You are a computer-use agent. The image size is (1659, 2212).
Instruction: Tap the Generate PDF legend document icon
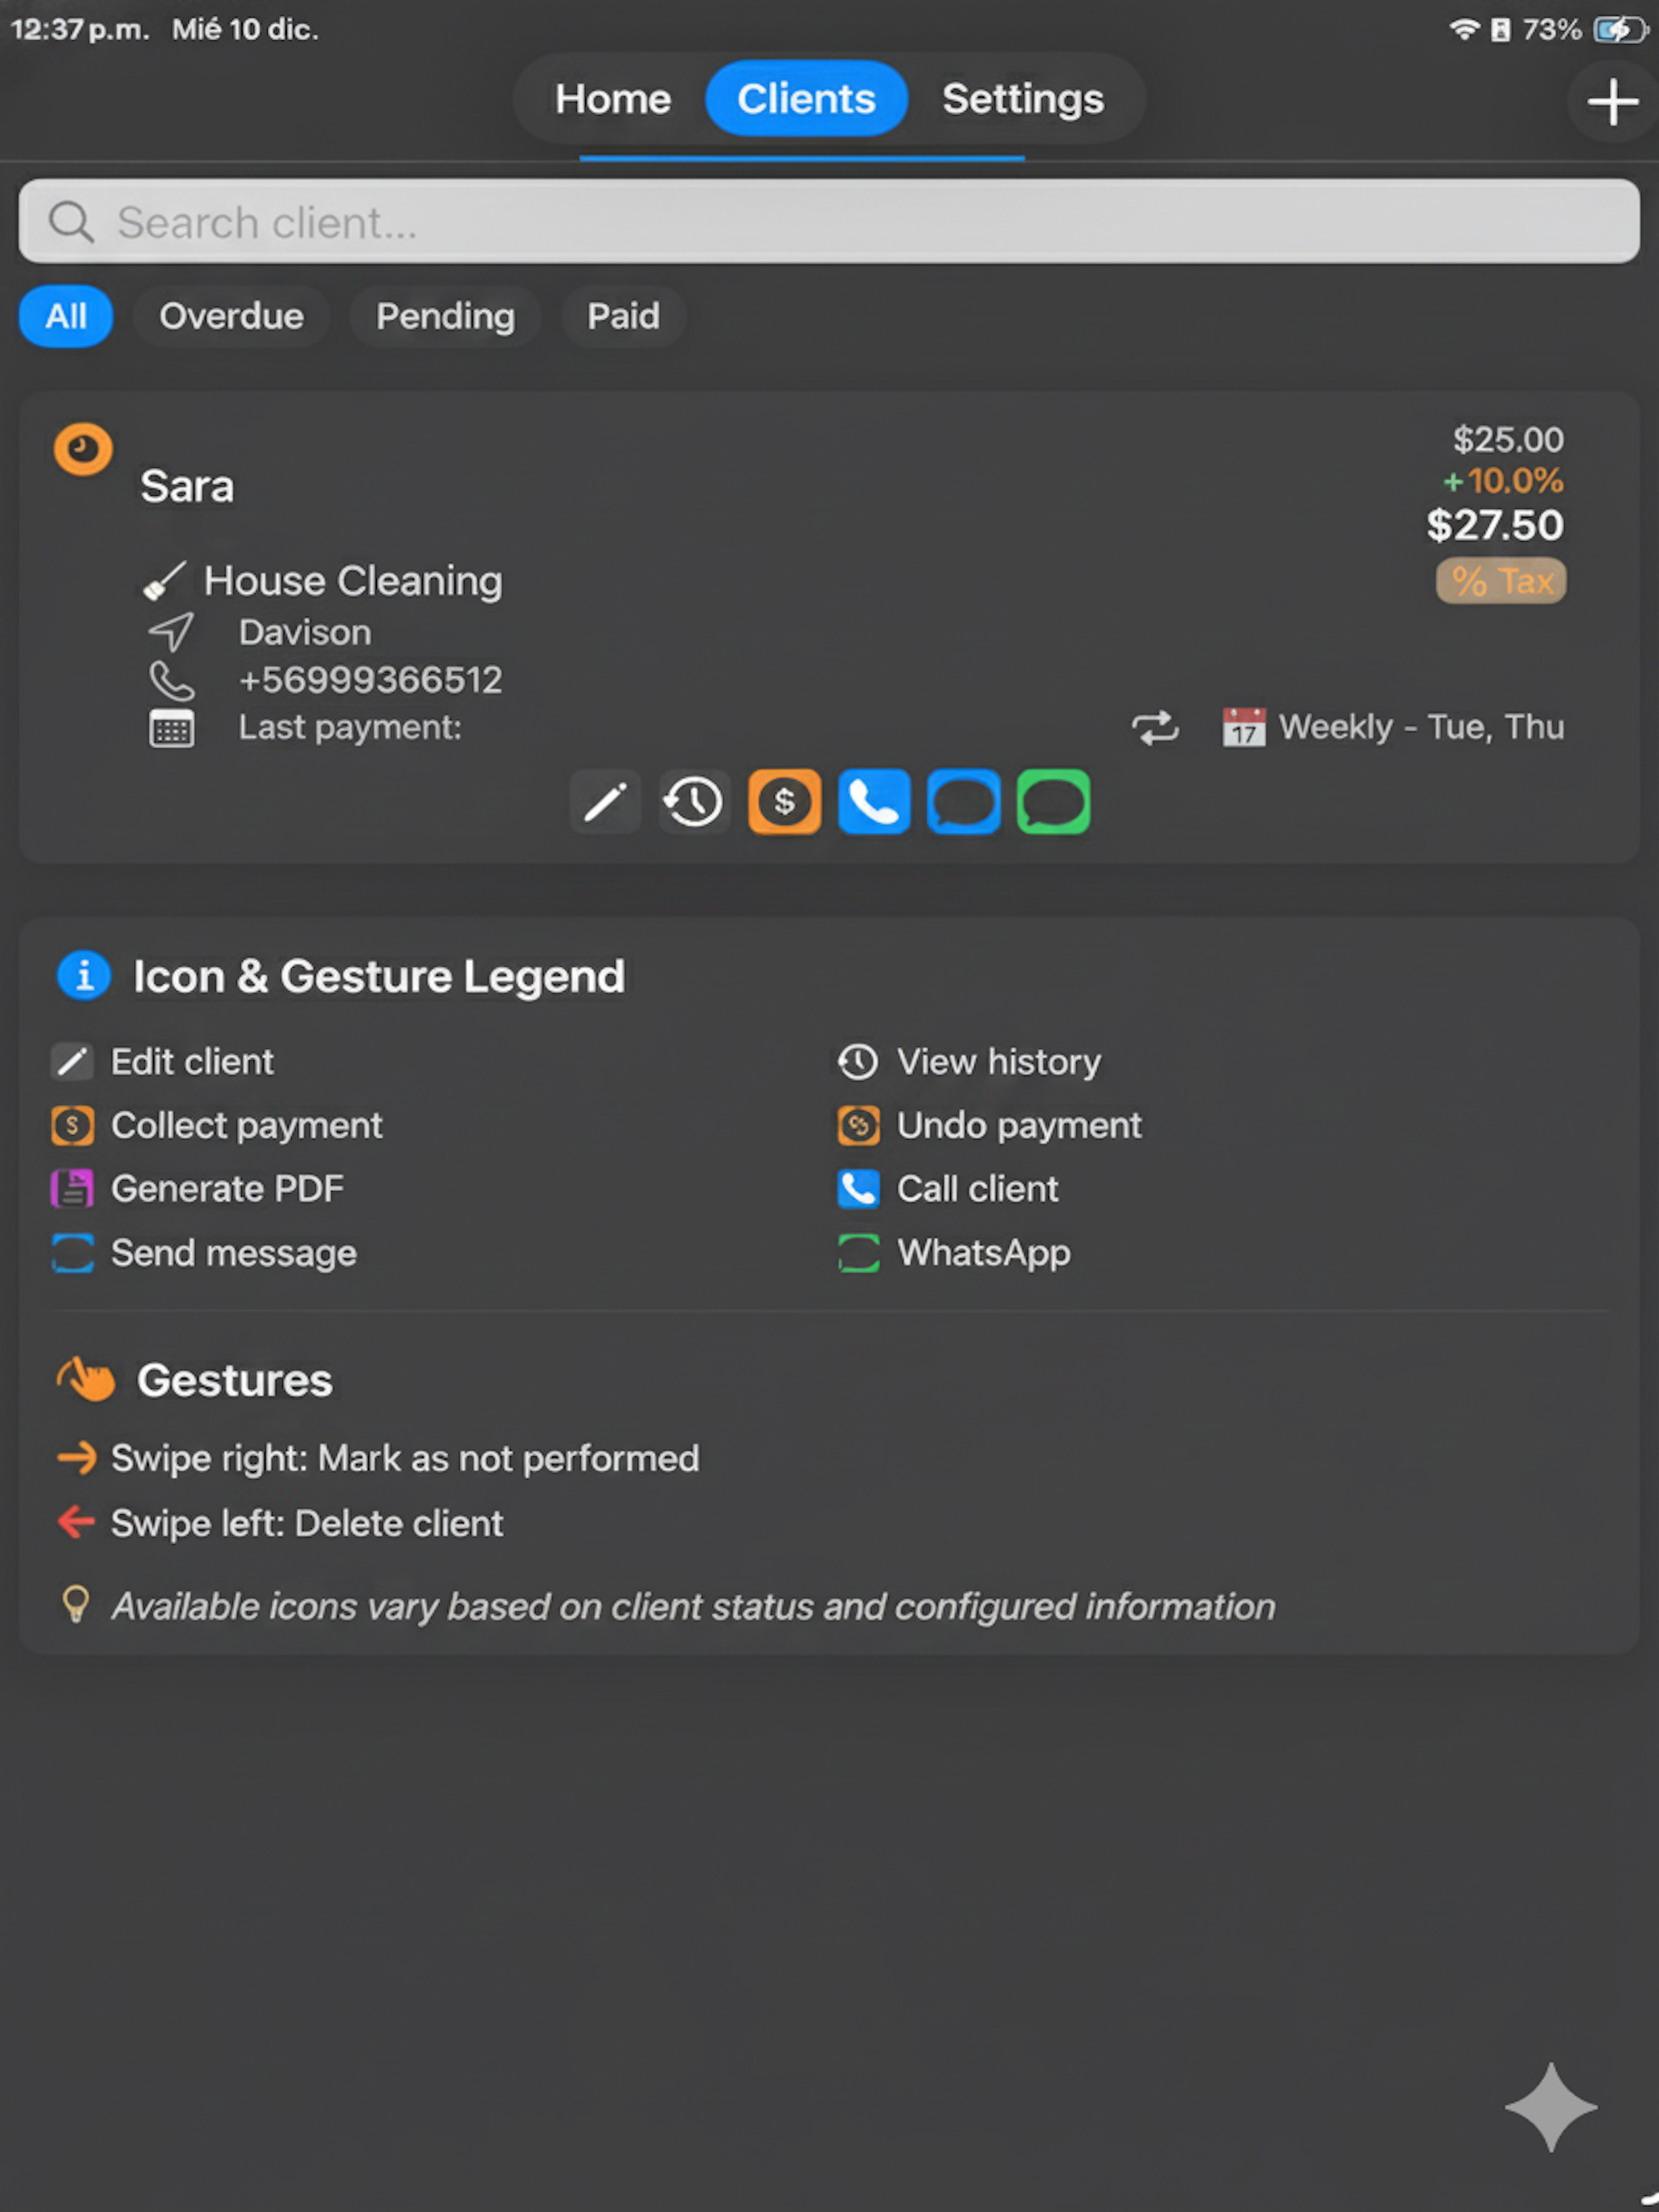coord(72,1189)
